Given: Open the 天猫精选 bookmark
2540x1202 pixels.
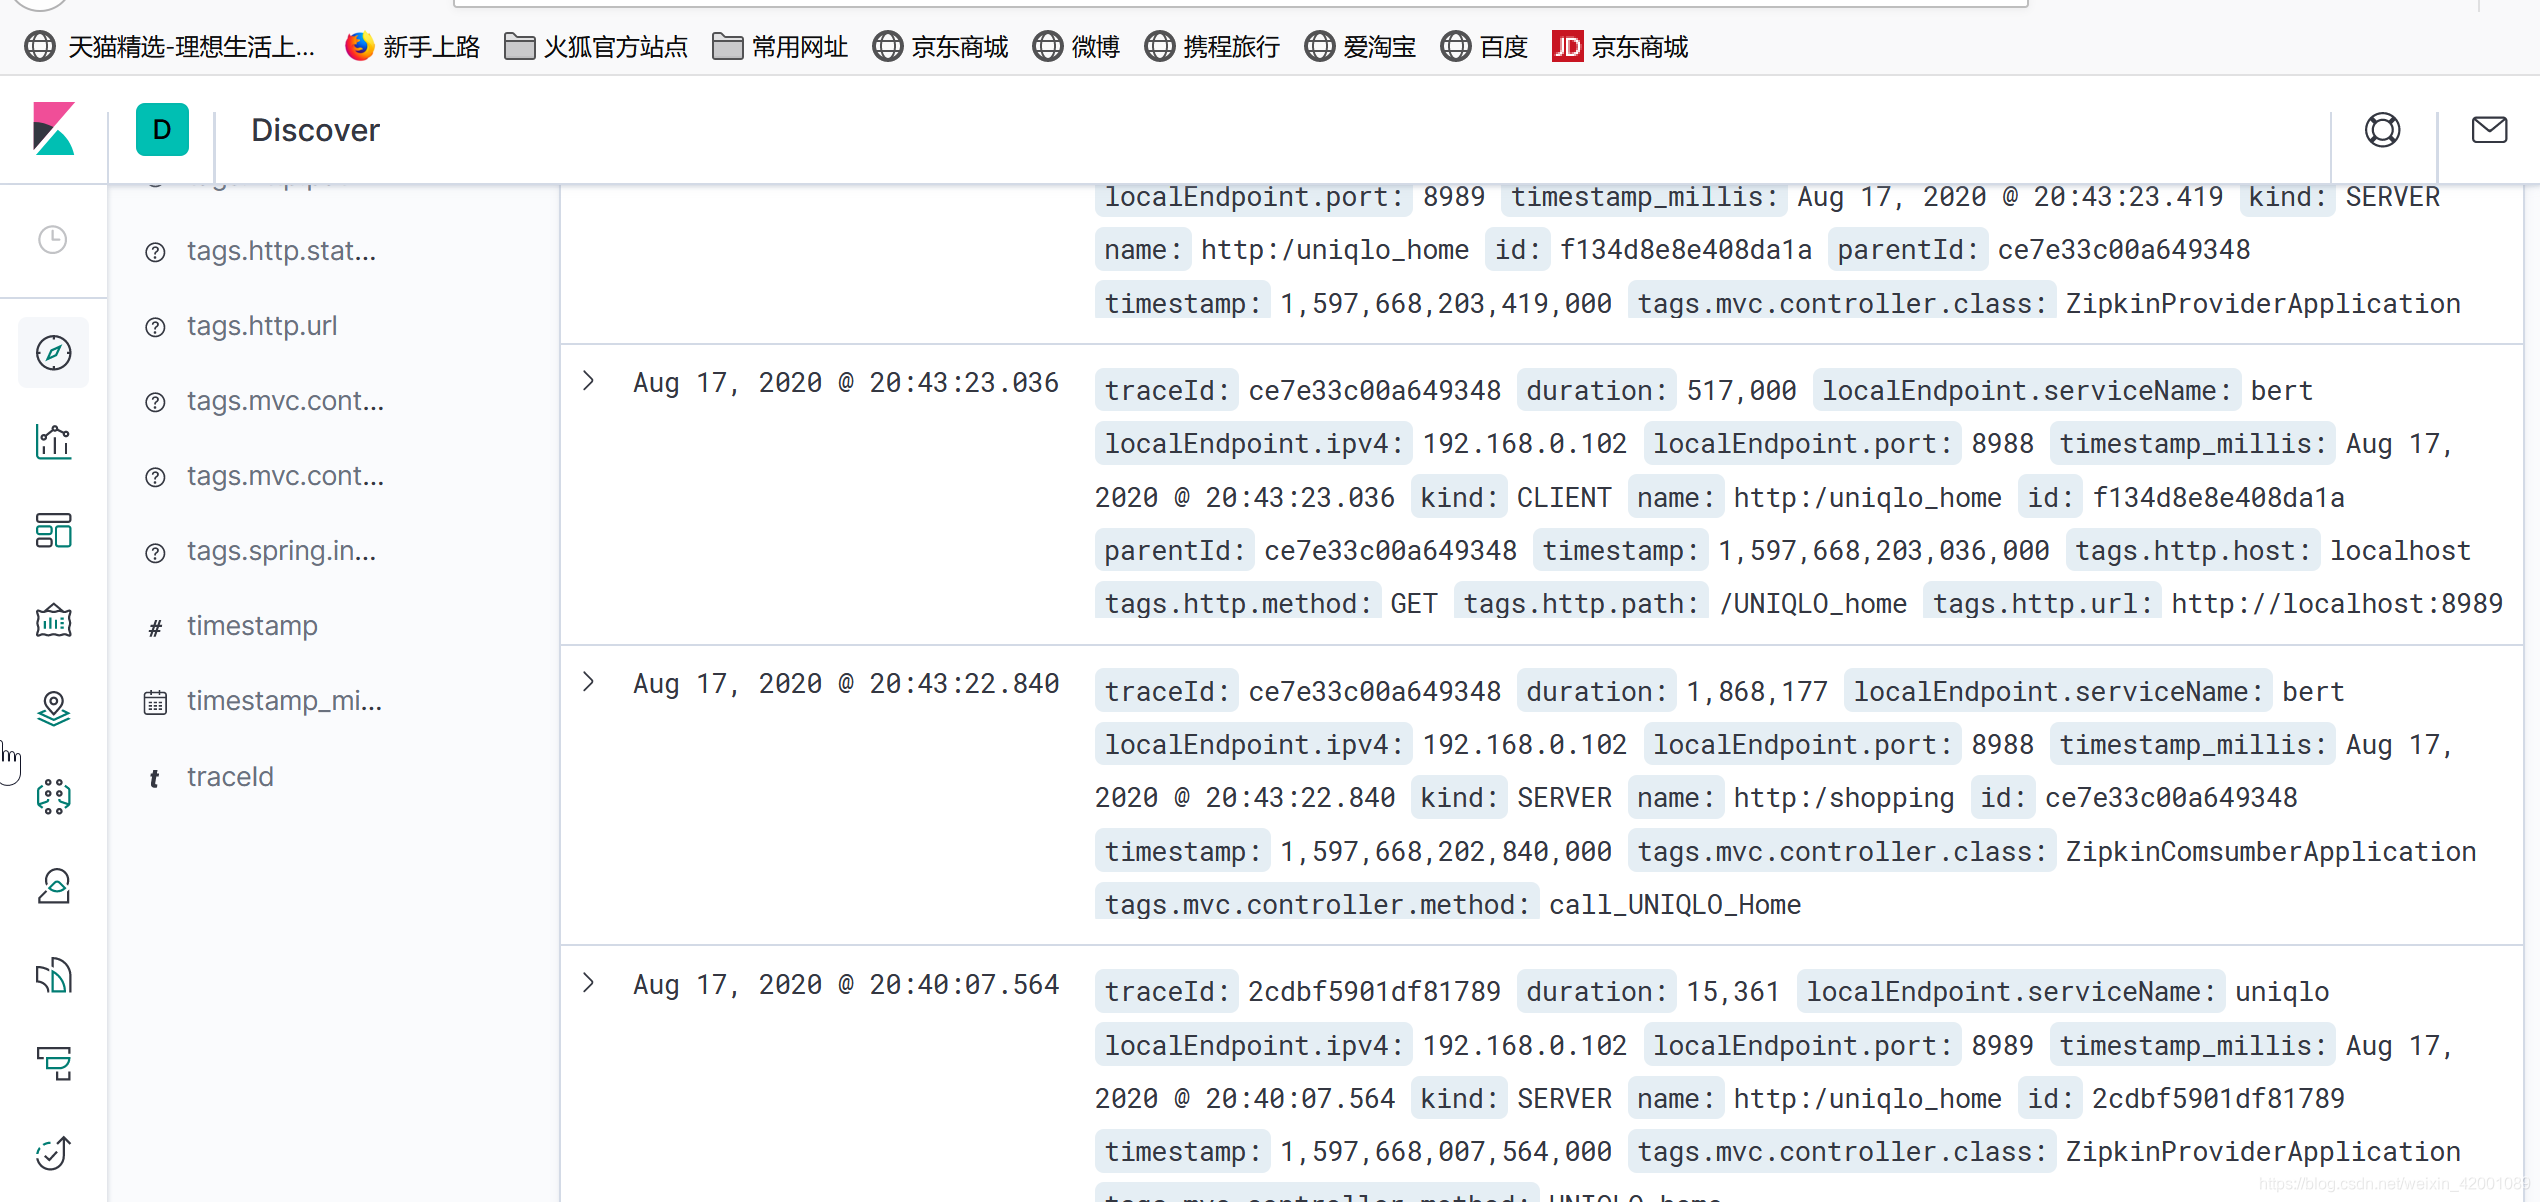Looking at the screenshot, I should point(170,46).
